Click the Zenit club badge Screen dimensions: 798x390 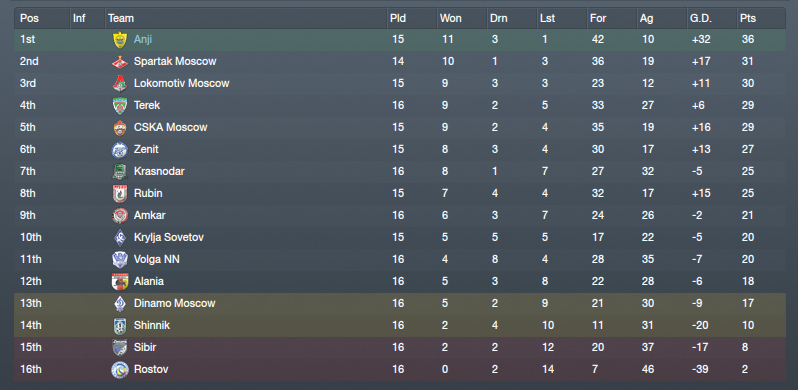120,150
